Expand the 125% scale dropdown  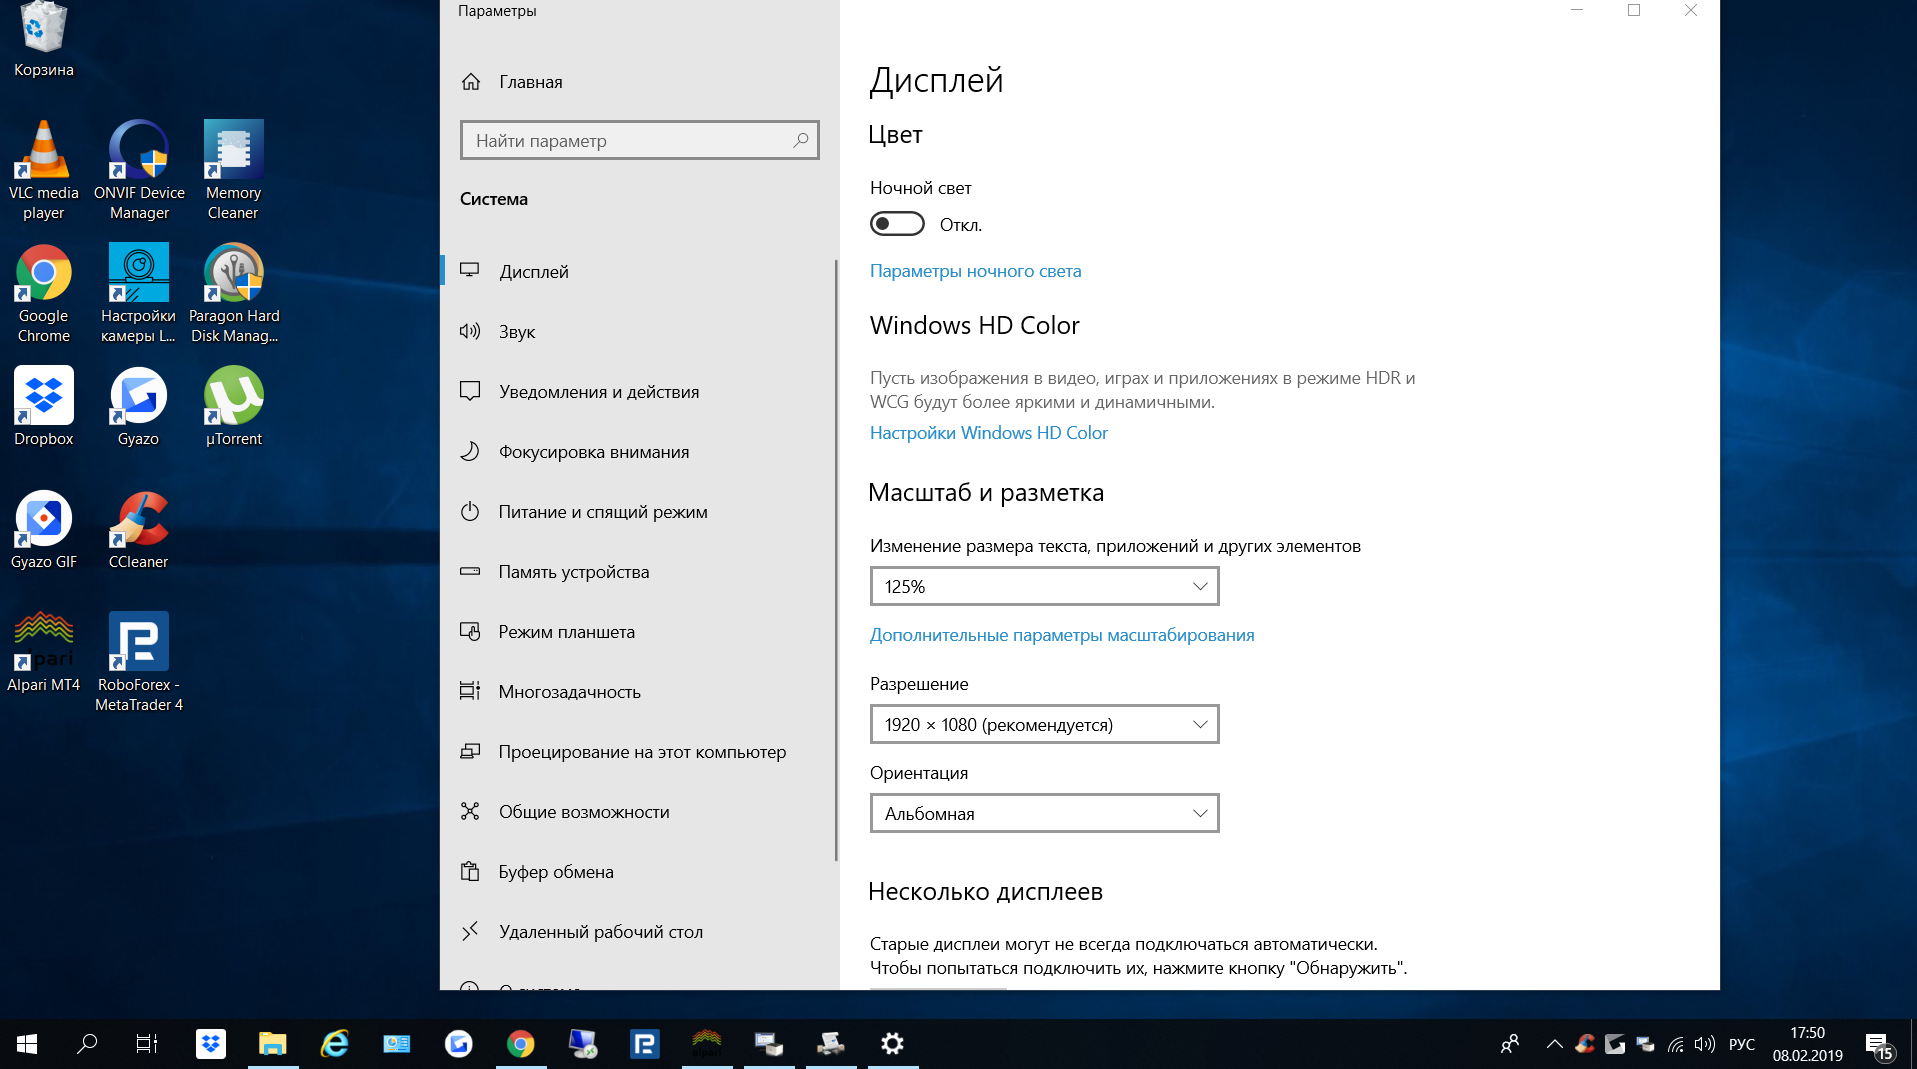tap(1044, 586)
